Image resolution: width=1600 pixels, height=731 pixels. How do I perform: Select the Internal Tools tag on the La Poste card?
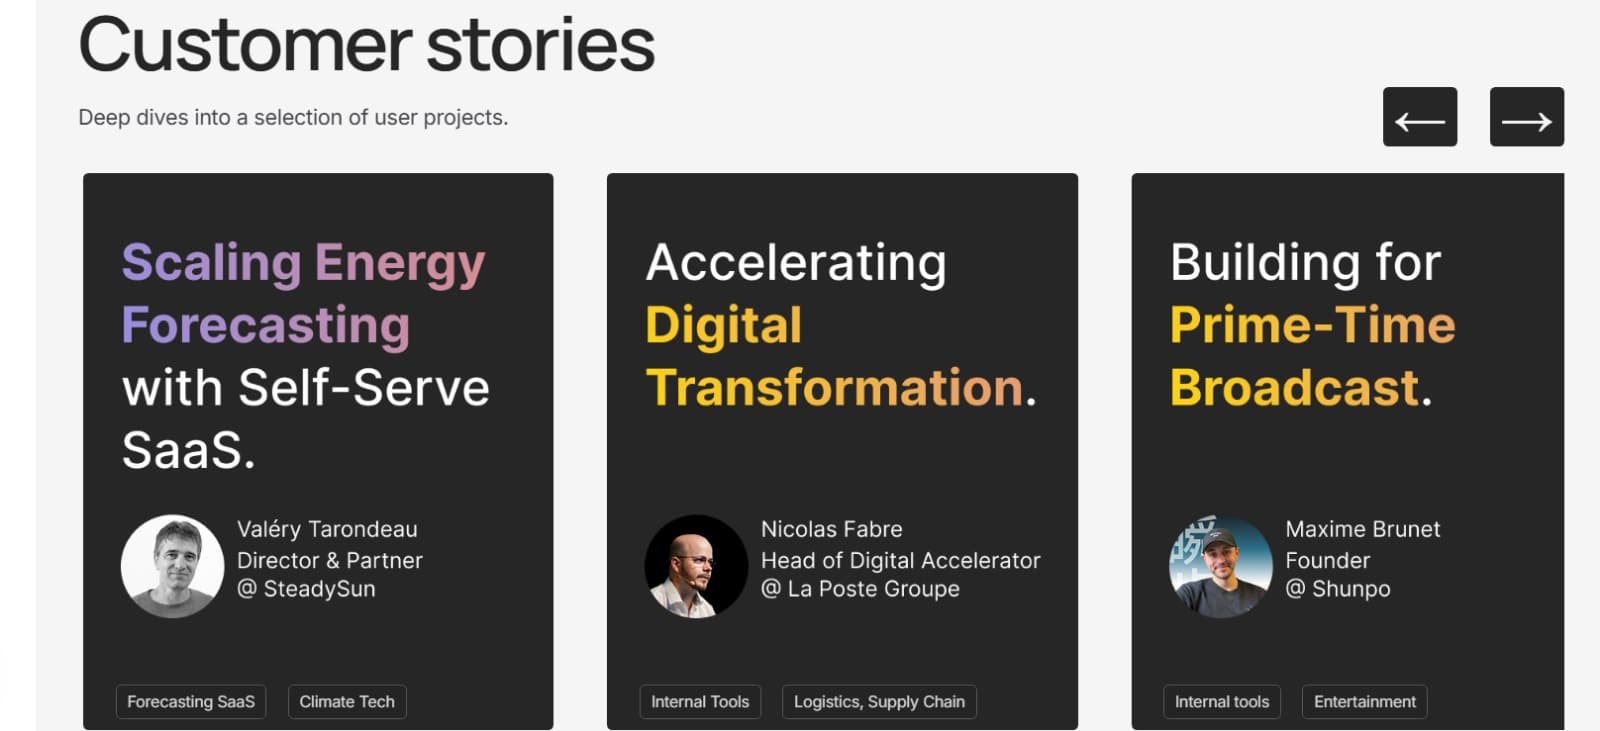pos(700,701)
